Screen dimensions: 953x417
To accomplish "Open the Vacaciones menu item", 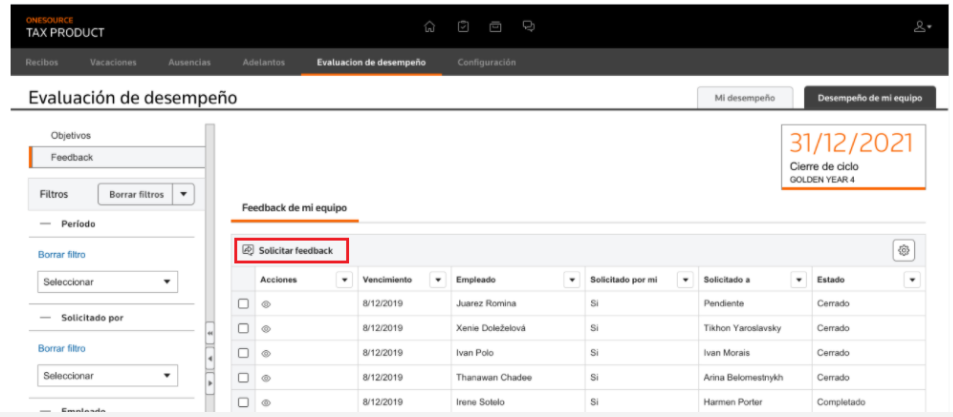I will (x=113, y=63).
